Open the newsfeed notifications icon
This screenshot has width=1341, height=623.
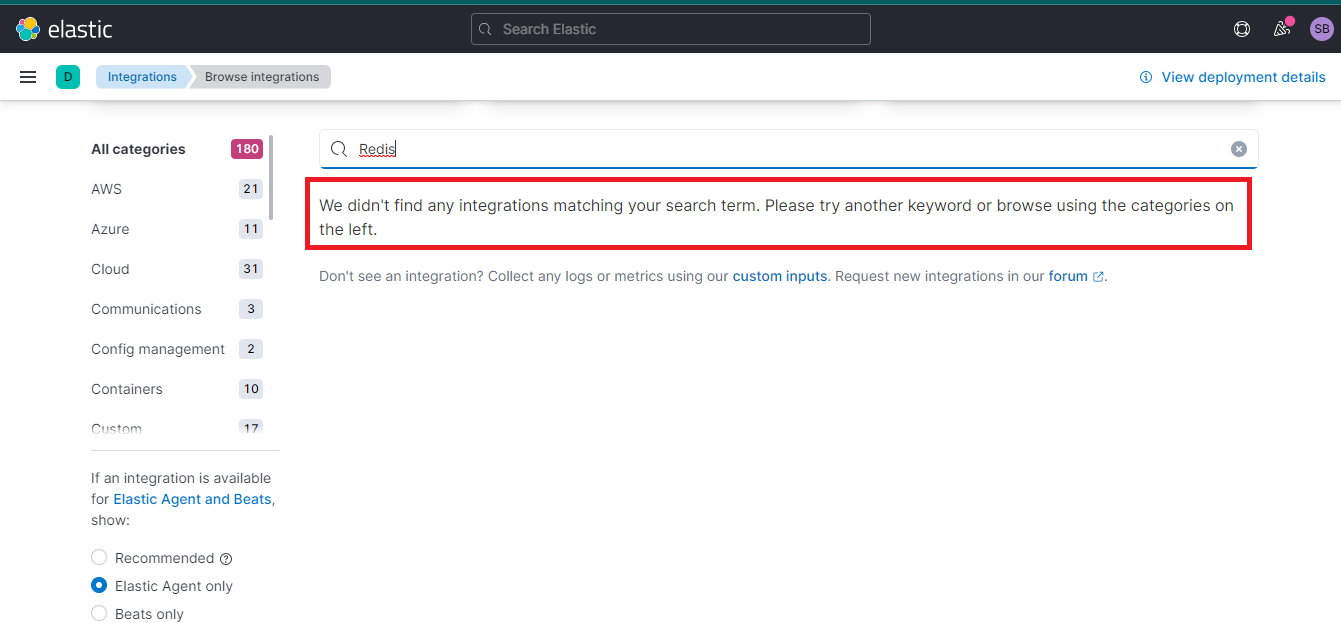[1282, 29]
